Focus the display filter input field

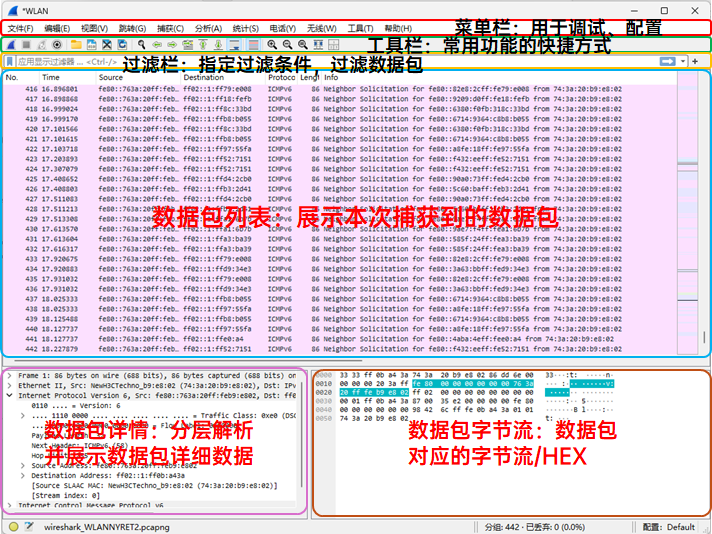[336, 61]
